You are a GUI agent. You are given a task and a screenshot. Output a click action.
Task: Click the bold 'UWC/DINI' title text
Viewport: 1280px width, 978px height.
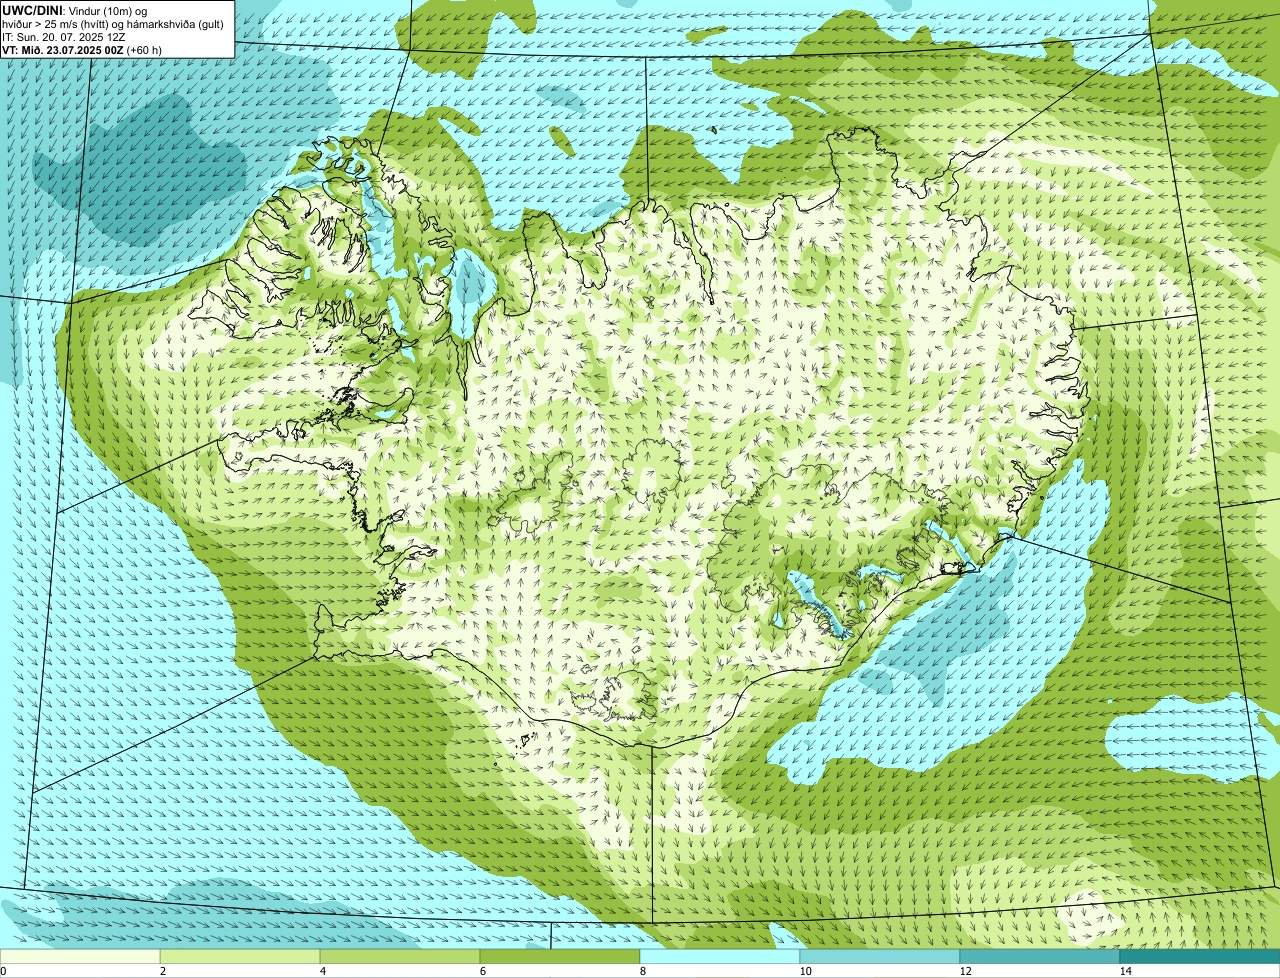point(33,10)
